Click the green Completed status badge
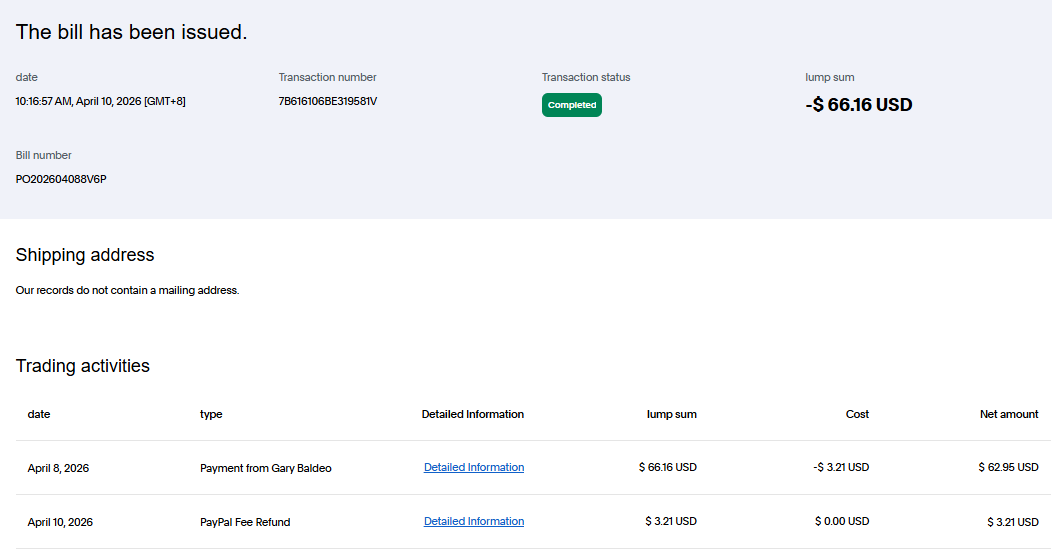The image size is (1052, 550). coord(571,105)
